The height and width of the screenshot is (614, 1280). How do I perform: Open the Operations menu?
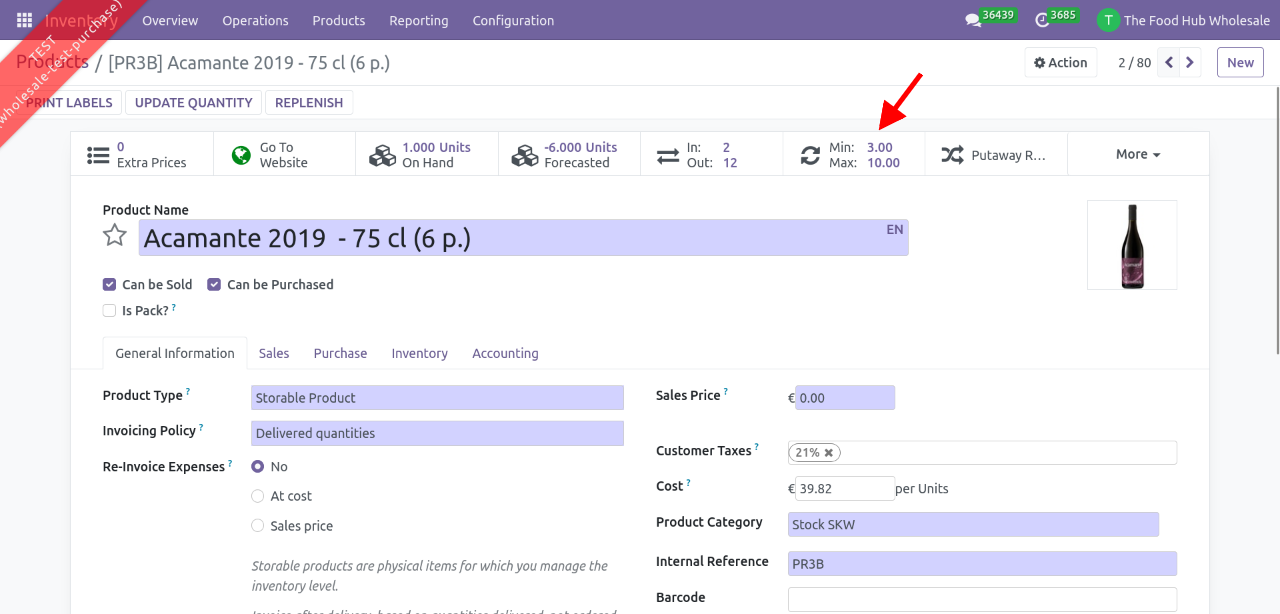click(255, 20)
